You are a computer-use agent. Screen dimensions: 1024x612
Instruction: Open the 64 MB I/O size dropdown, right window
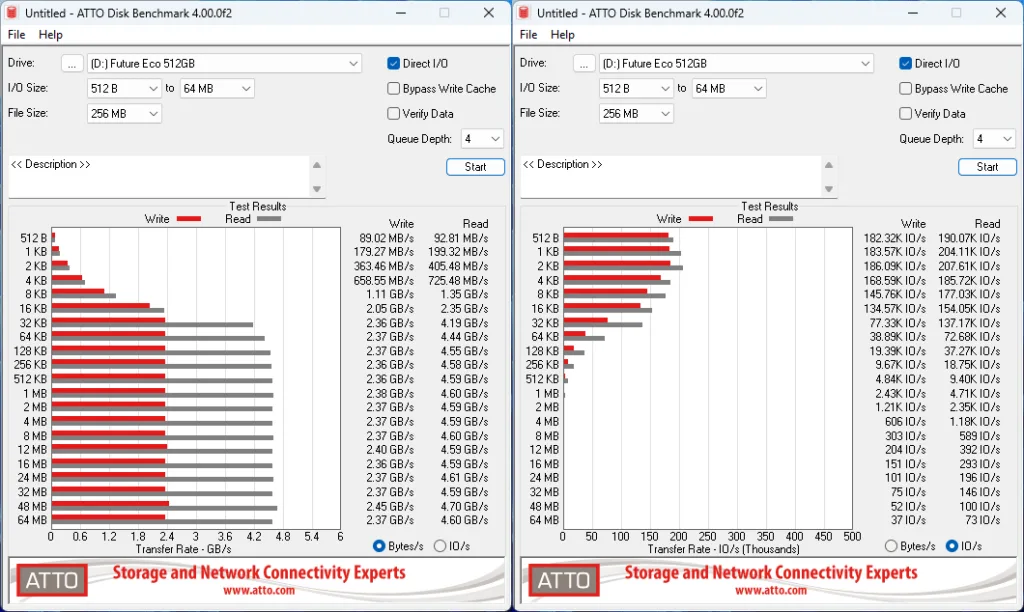[729, 88]
